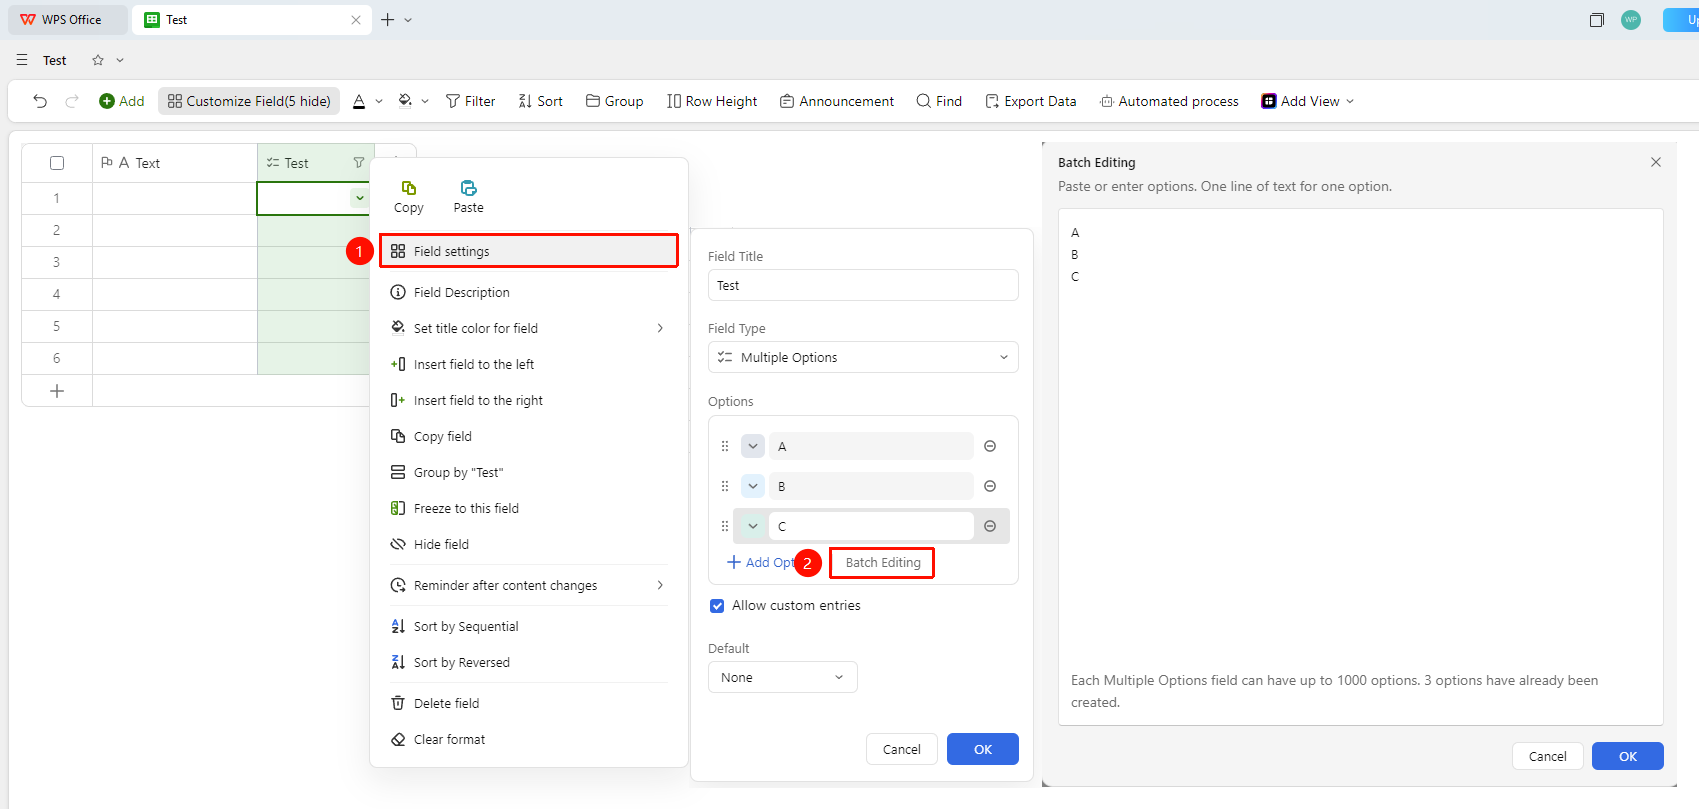Open the hamburger menu beside Test title
Viewport: 1699px width, 809px height.
pos(22,60)
